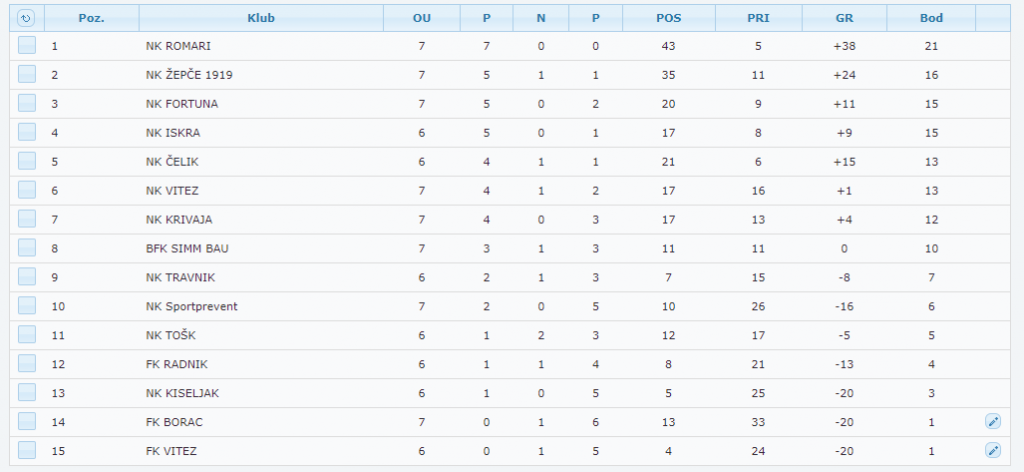Sort by the PRI column header
The height and width of the screenshot is (472, 1024).
(x=758, y=18)
